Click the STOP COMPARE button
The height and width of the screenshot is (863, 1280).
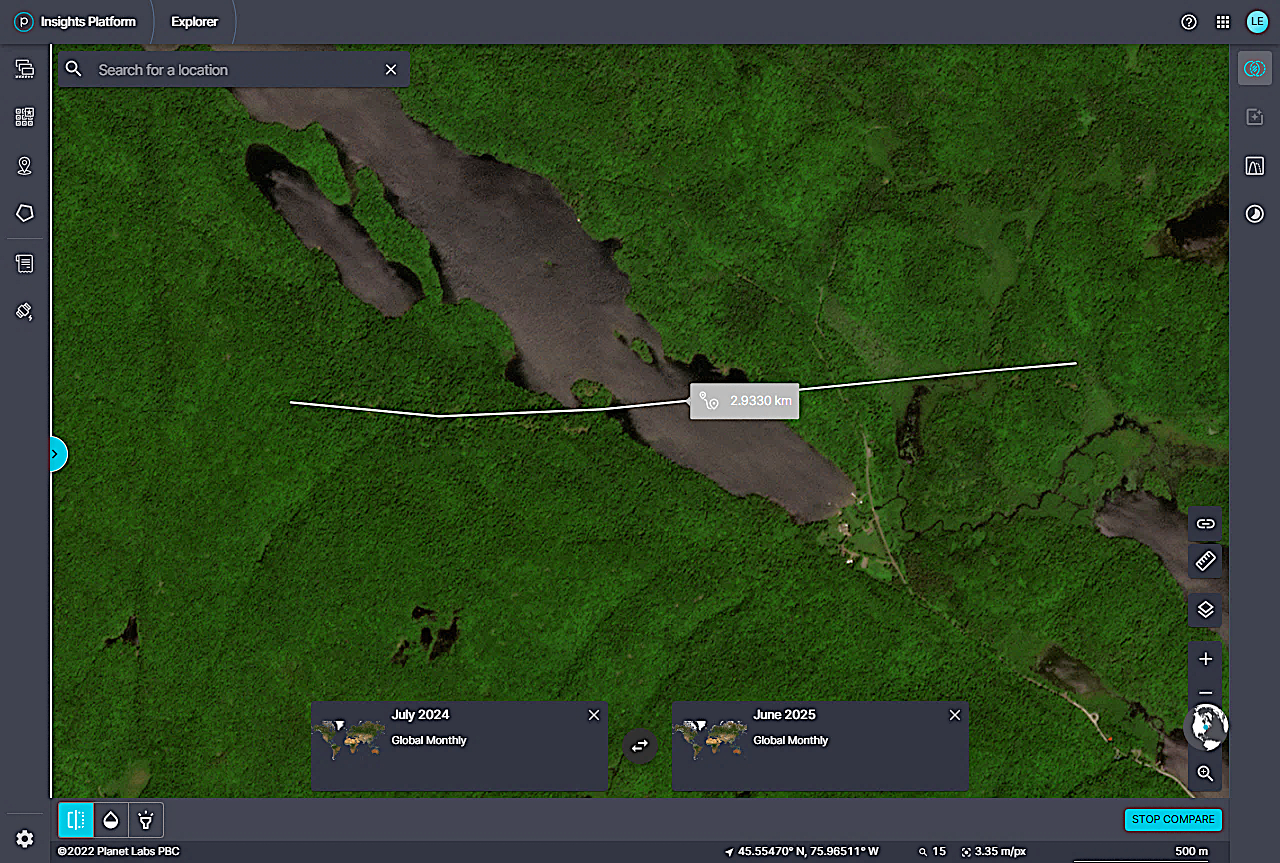click(x=1173, y=819)
